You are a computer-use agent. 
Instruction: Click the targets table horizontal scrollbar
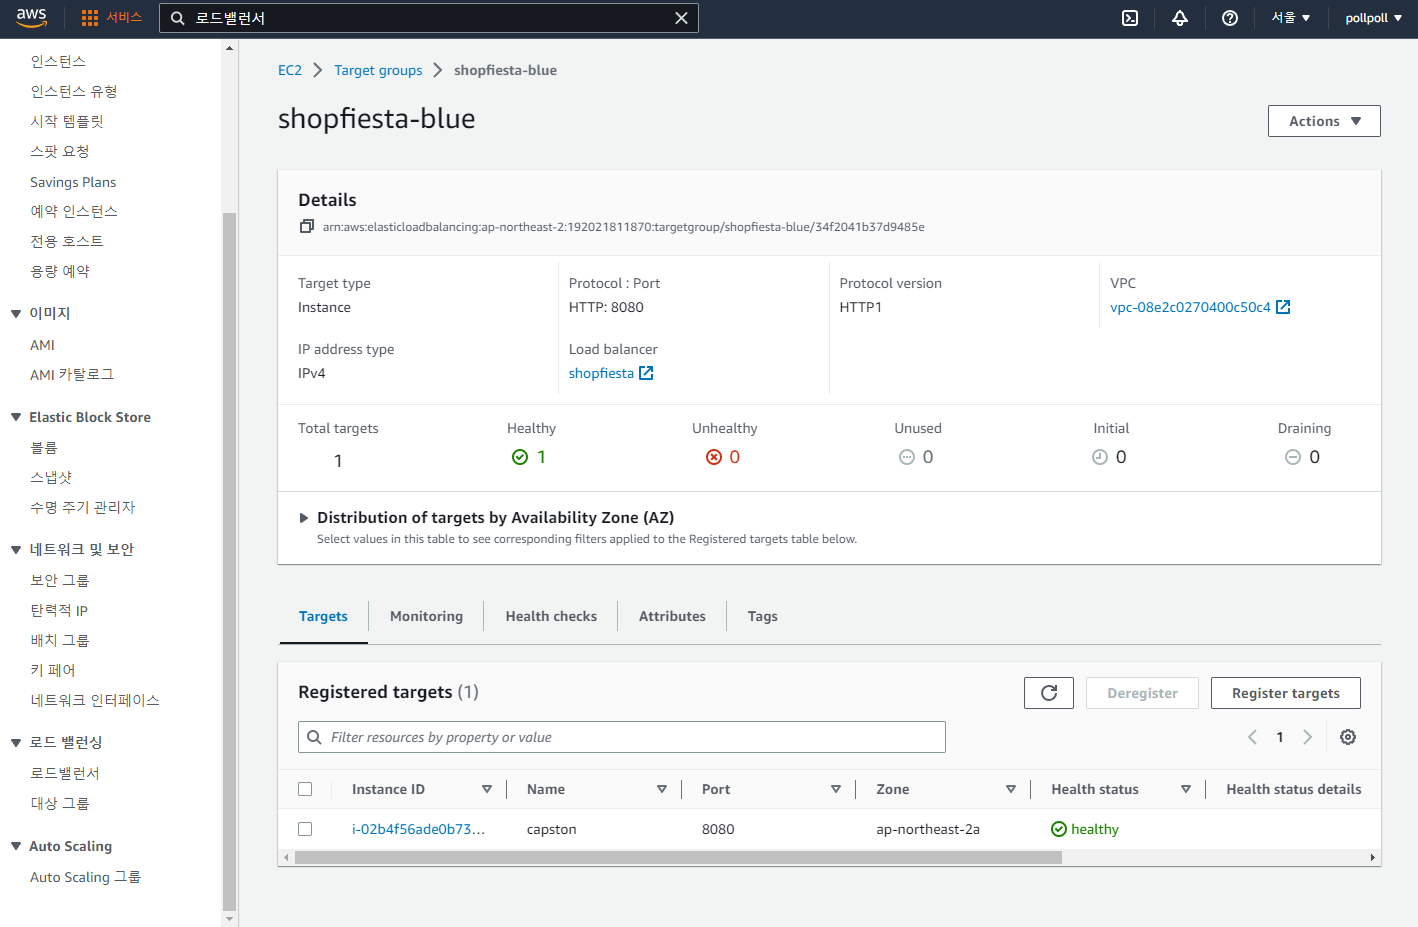click(x=678, y=857)
